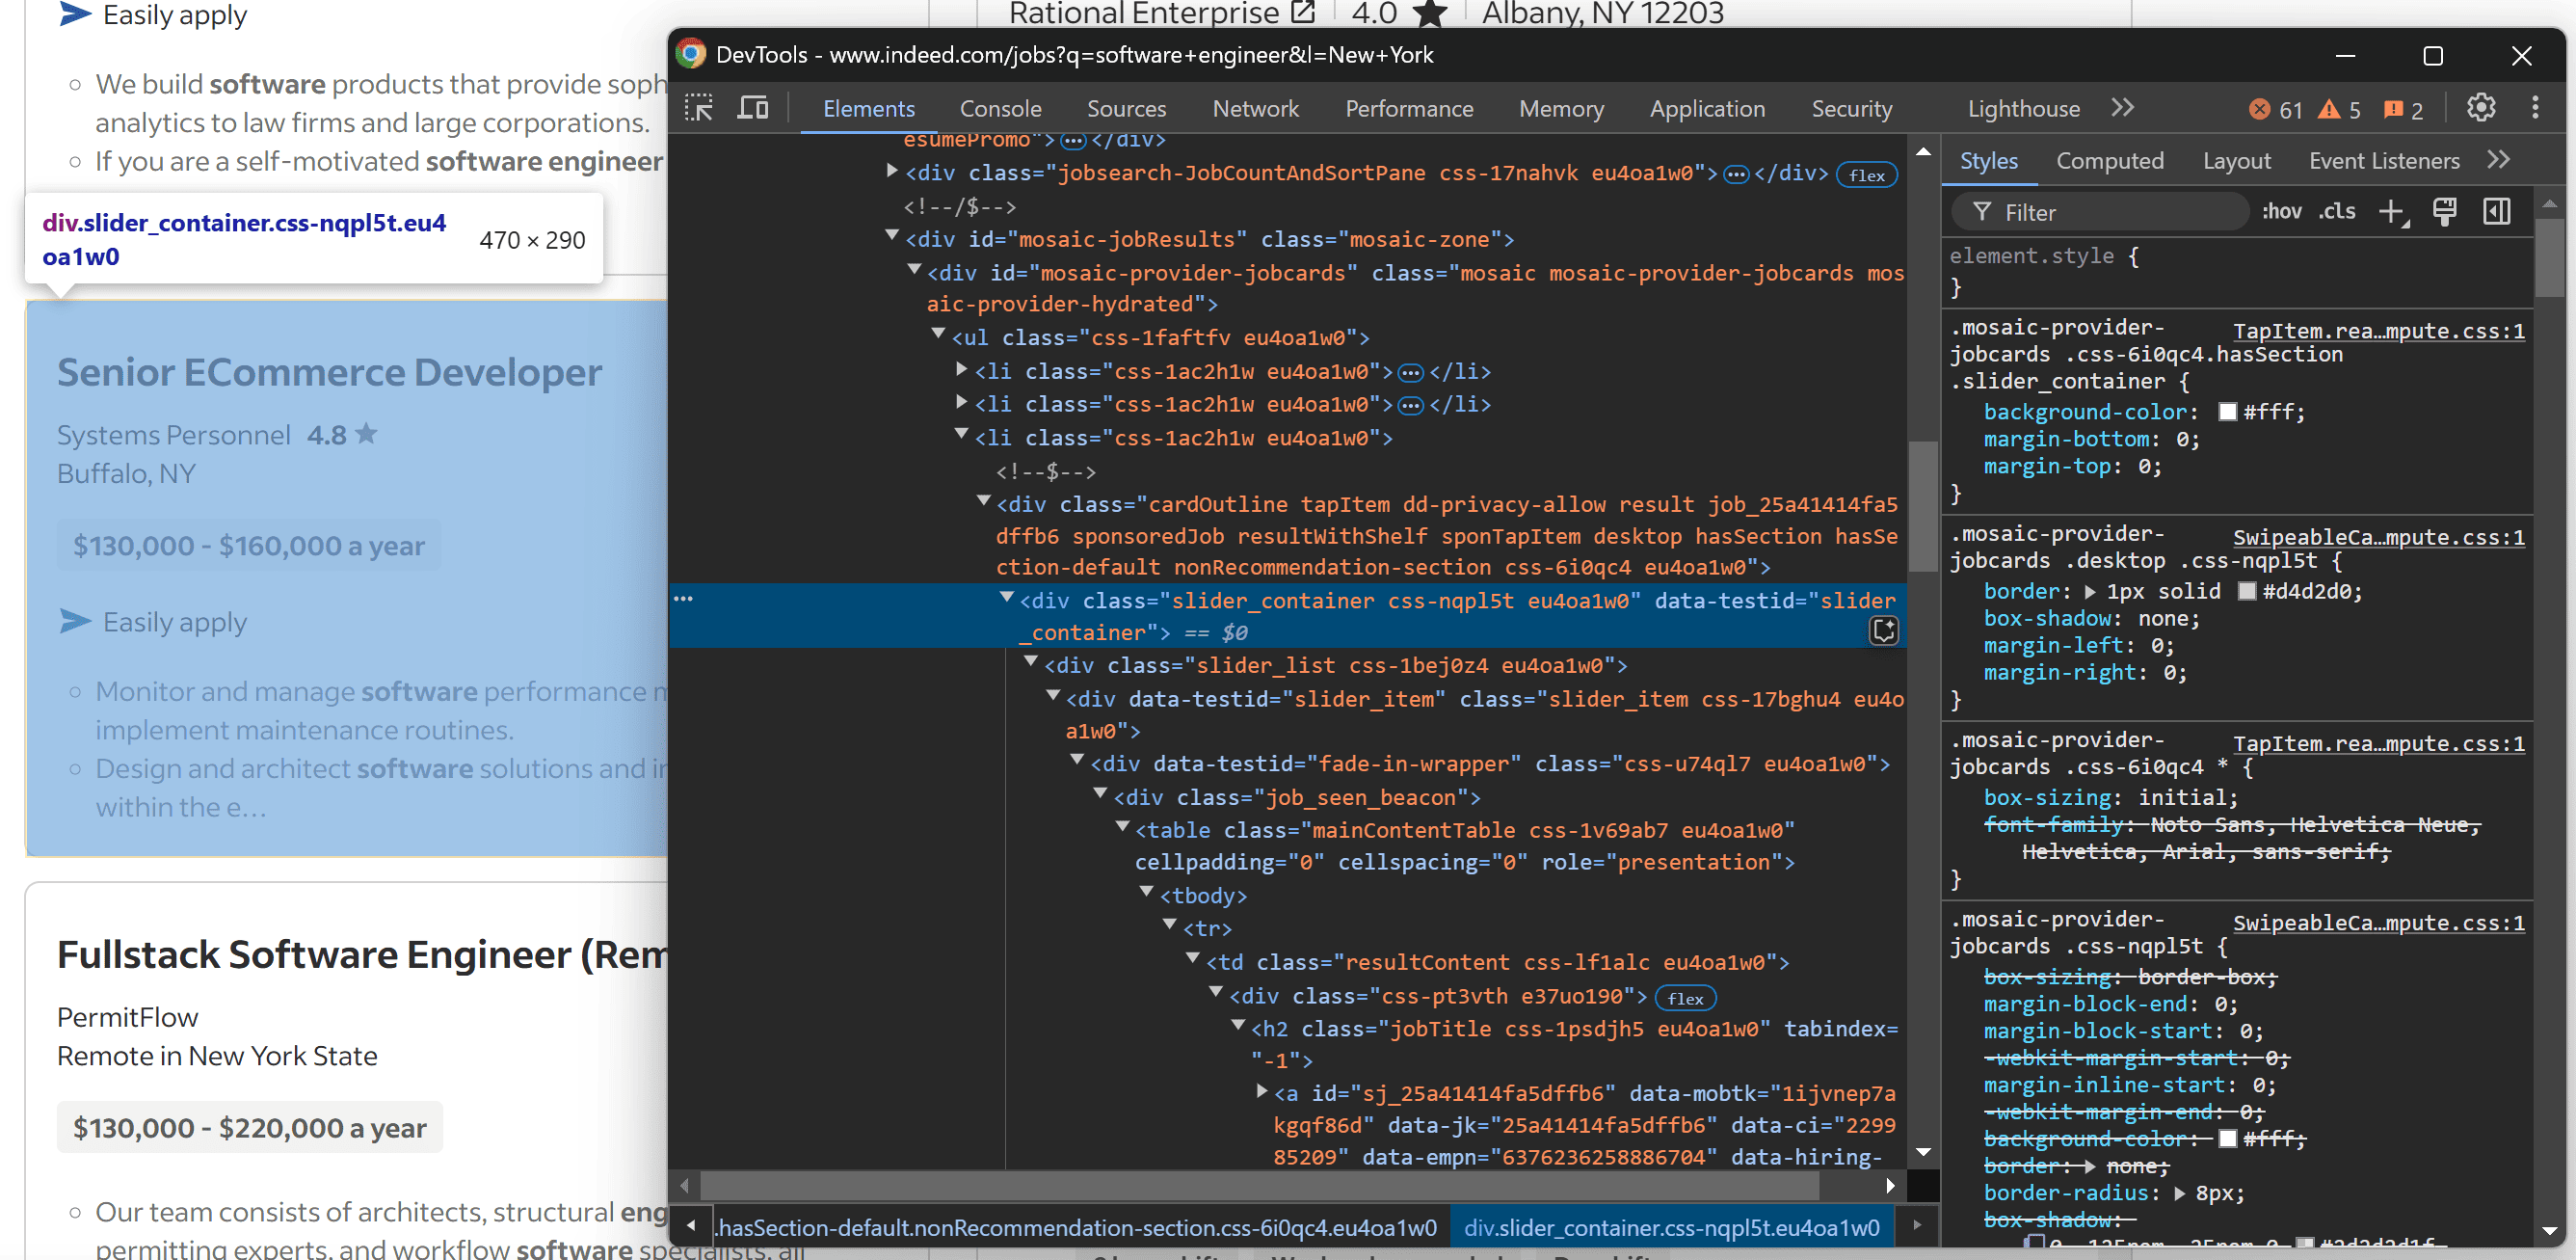Click the external link icon next to Rational Enterprise
Image resolution: width=2576 pixels, height=1260 pixels.
click(x=1302, y=12)
